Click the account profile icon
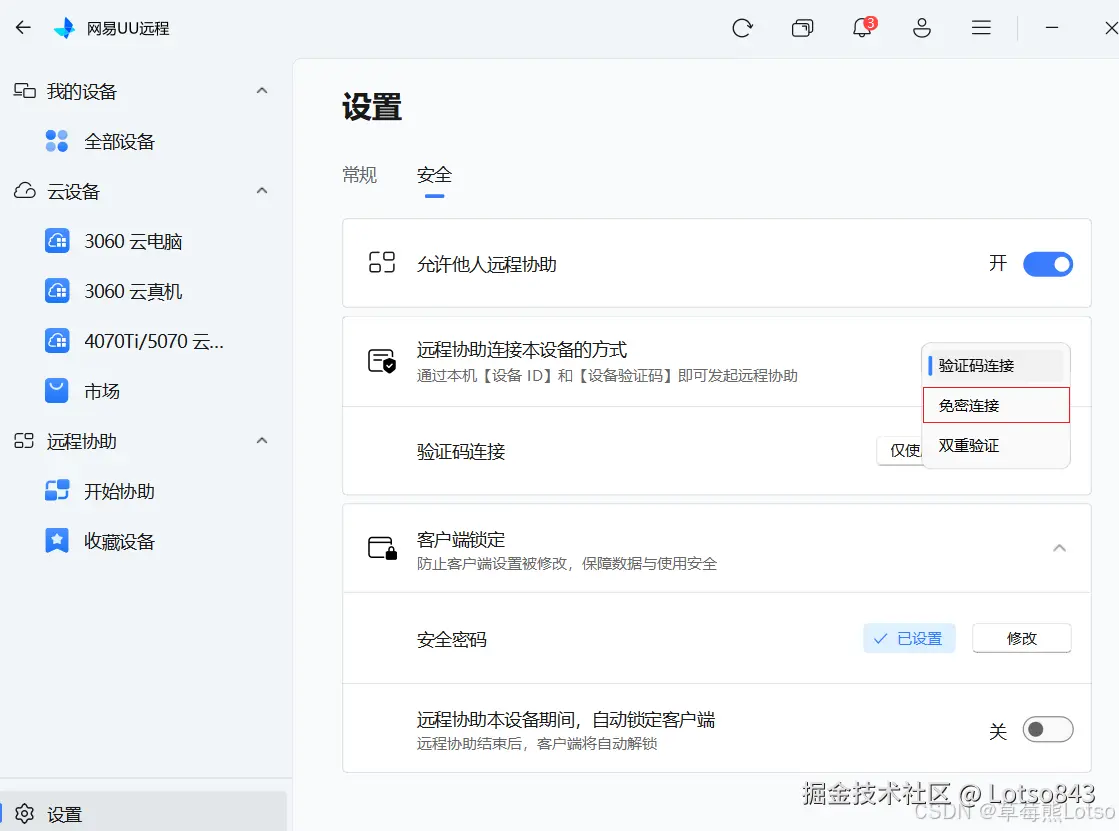This screenshot has width=1119, height=831. tap(922, 28)
